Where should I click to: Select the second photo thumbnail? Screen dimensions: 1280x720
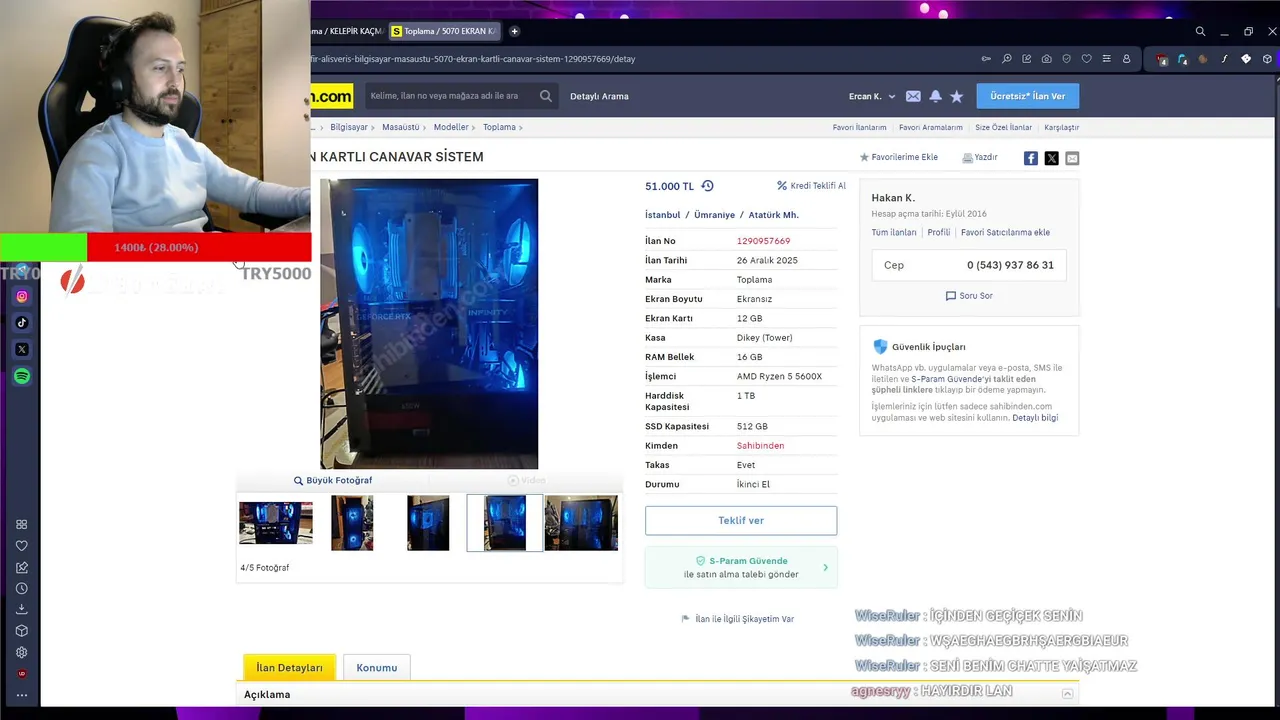tap(352, 523)
